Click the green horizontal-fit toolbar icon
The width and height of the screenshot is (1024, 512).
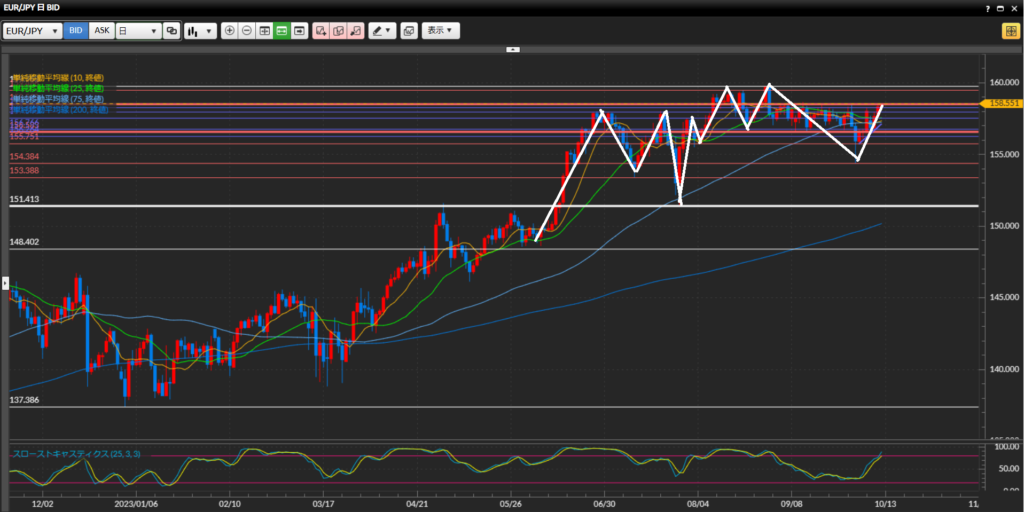click(281, 31)
